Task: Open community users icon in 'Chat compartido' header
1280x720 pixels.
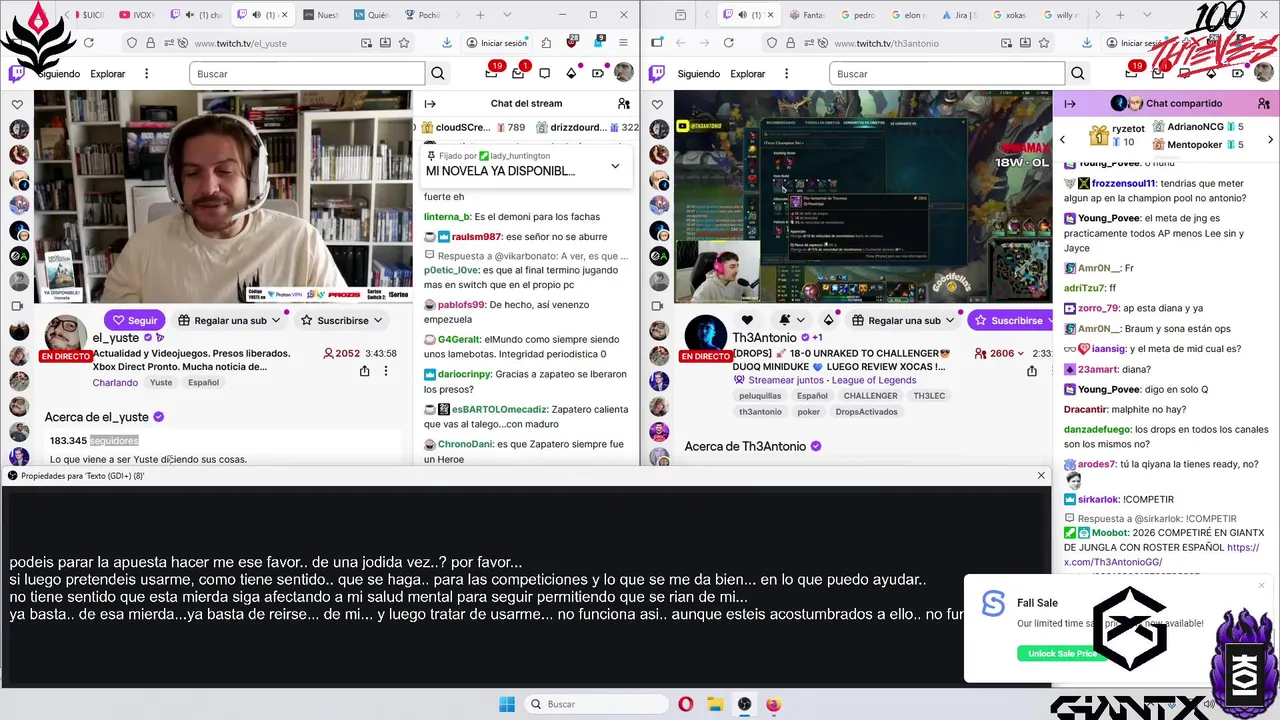Action: tap(1264, 103)
